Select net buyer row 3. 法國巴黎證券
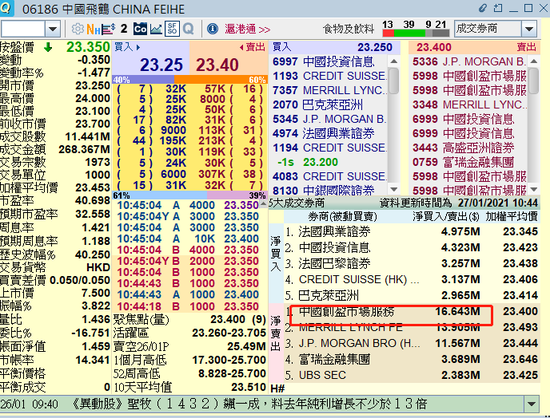 click(x=411, y=263)
